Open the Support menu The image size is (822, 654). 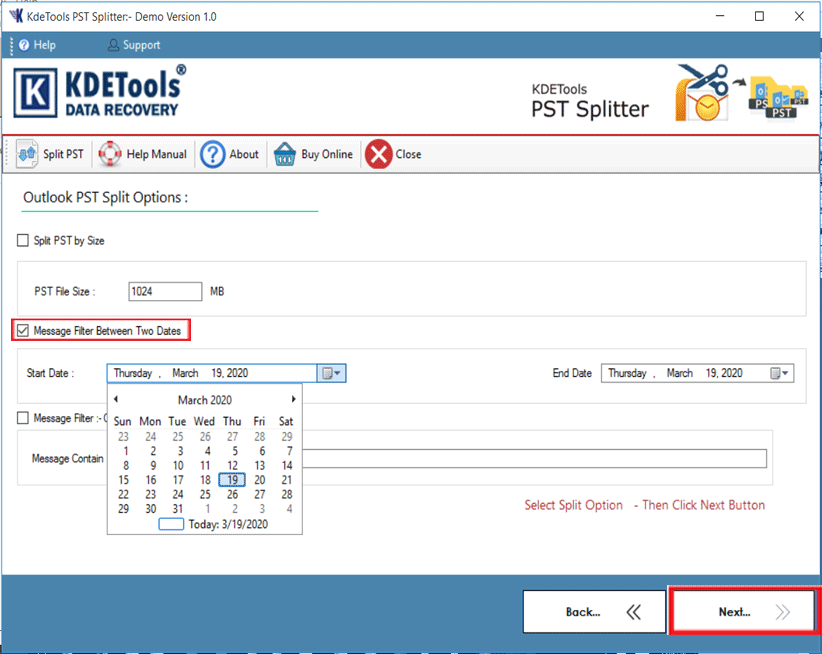[141, 45]
